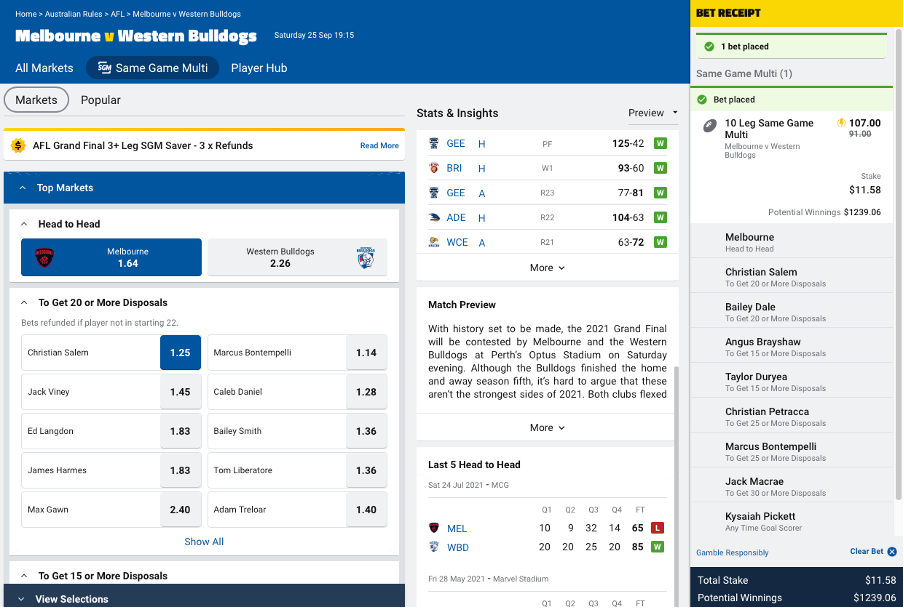
Task: Select Marcus Bontempelli 1.14 odds
Action: [x=366, y=353]
